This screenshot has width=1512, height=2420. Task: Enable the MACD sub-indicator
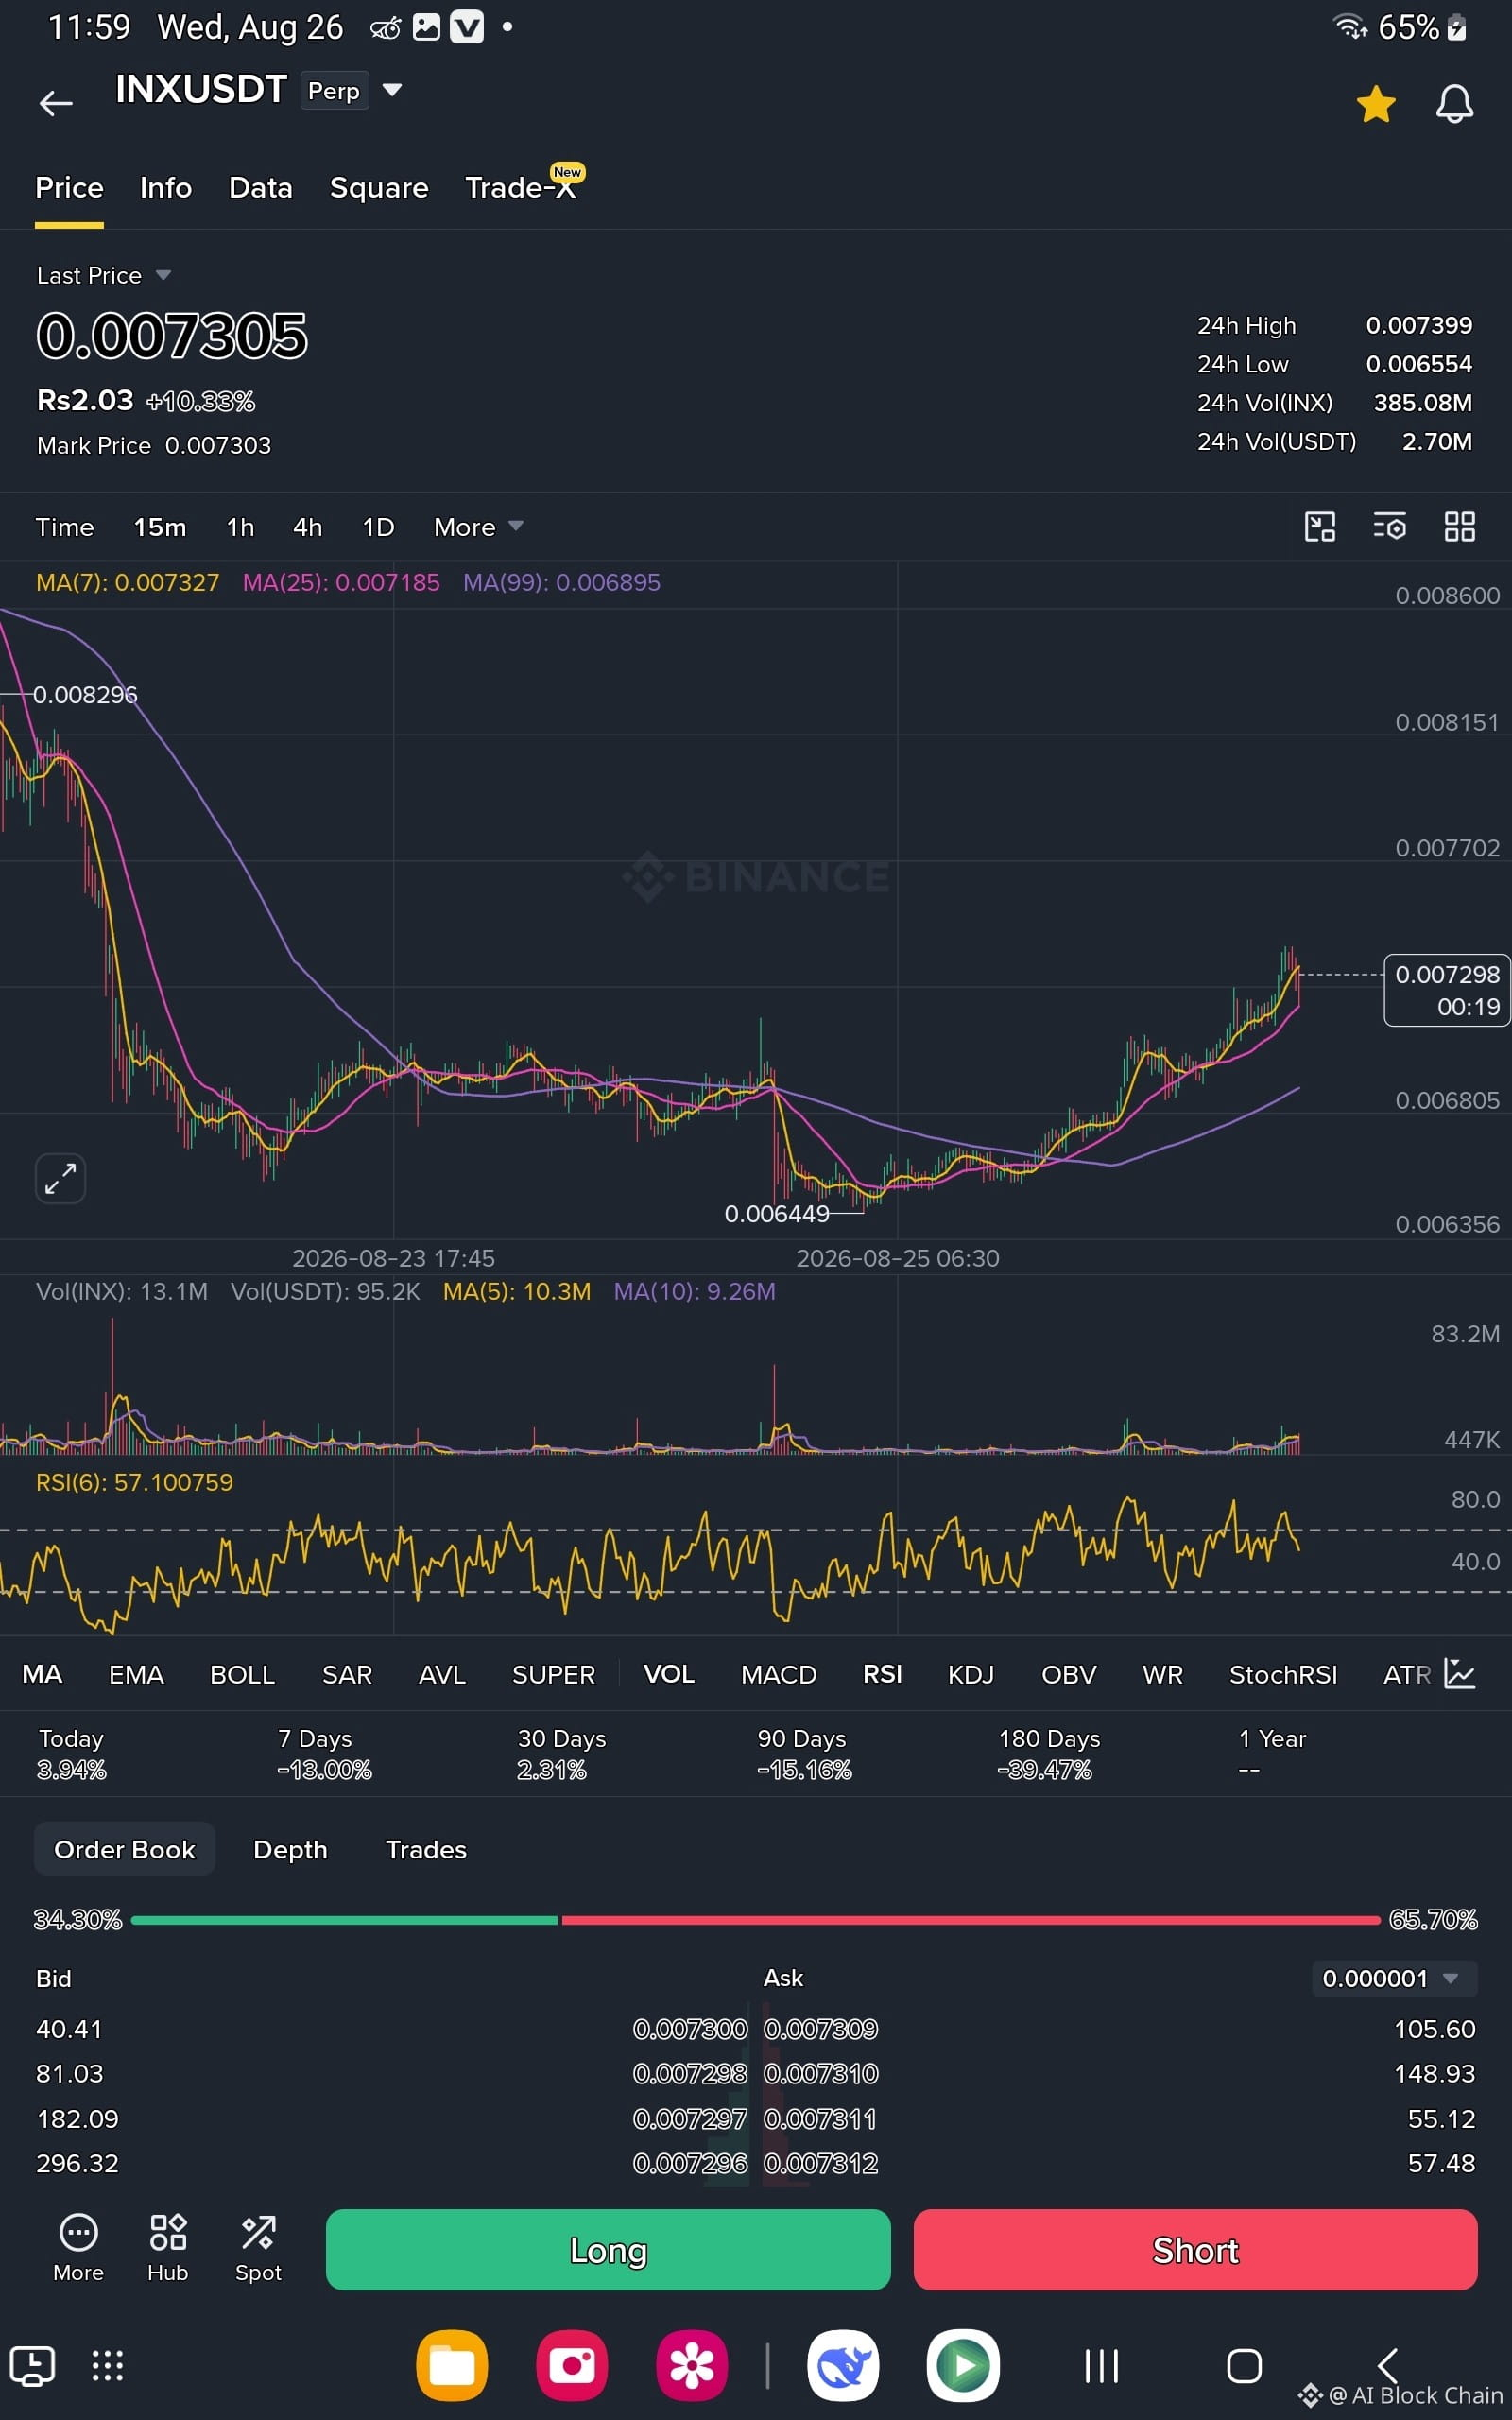click(x=779, y=1675)
